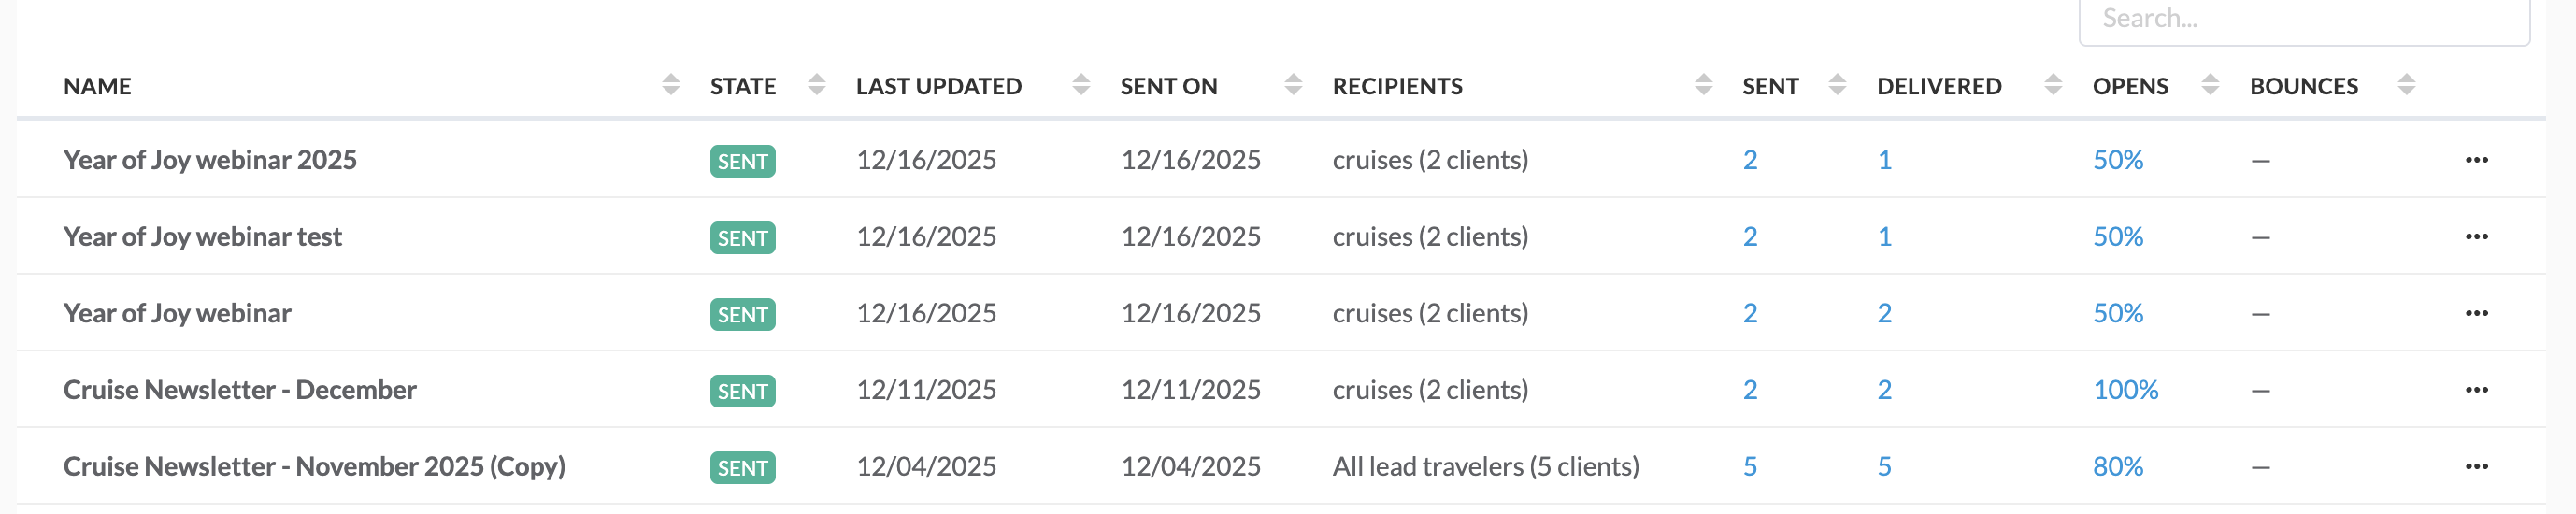The width and height of the screenshot is (2576, 514).
Task: View 80% opens for November 2025 (Copy)
Action: pyautogui.click(x=2118, y=467)
